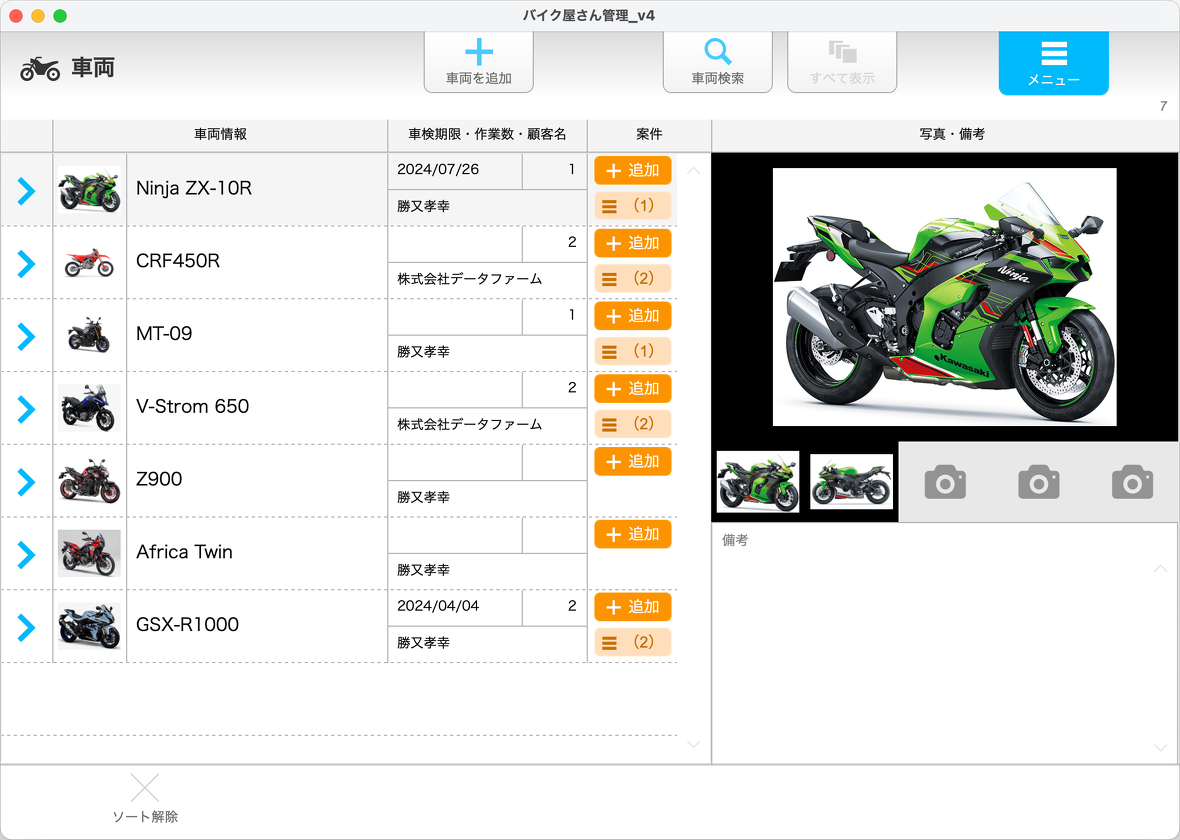The image size is (1180, 840).
Task: Click the 車両情報 column header
Action: pos(220,134)
